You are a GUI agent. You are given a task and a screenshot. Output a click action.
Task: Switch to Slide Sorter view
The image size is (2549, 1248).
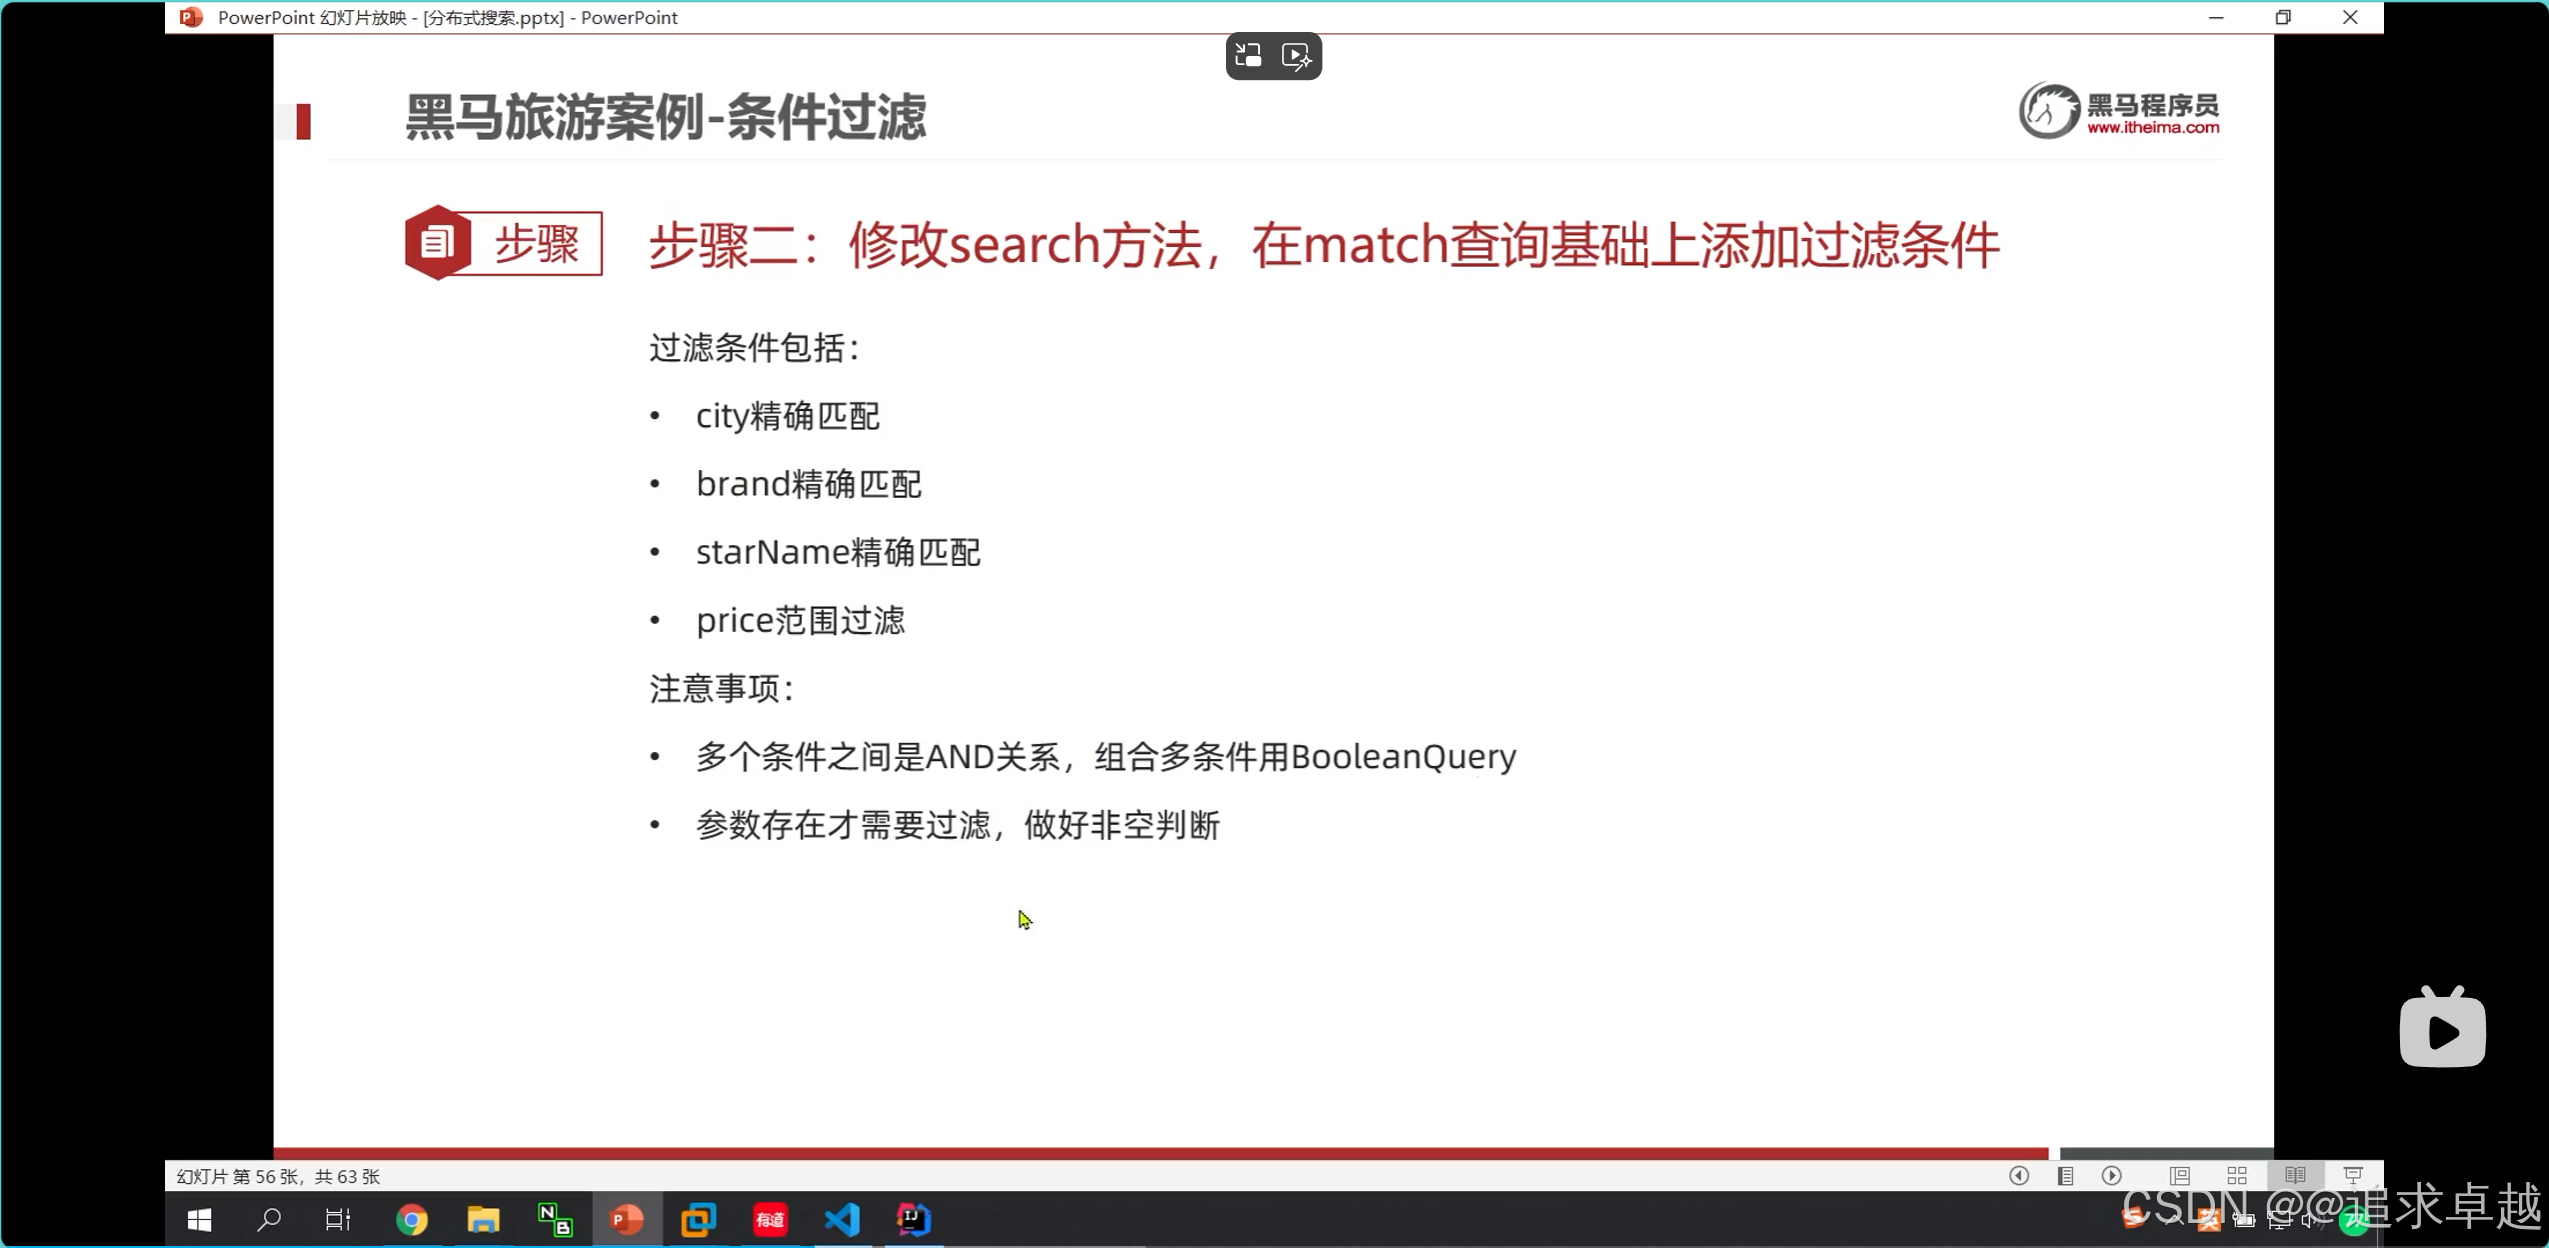point(2237,1175)
